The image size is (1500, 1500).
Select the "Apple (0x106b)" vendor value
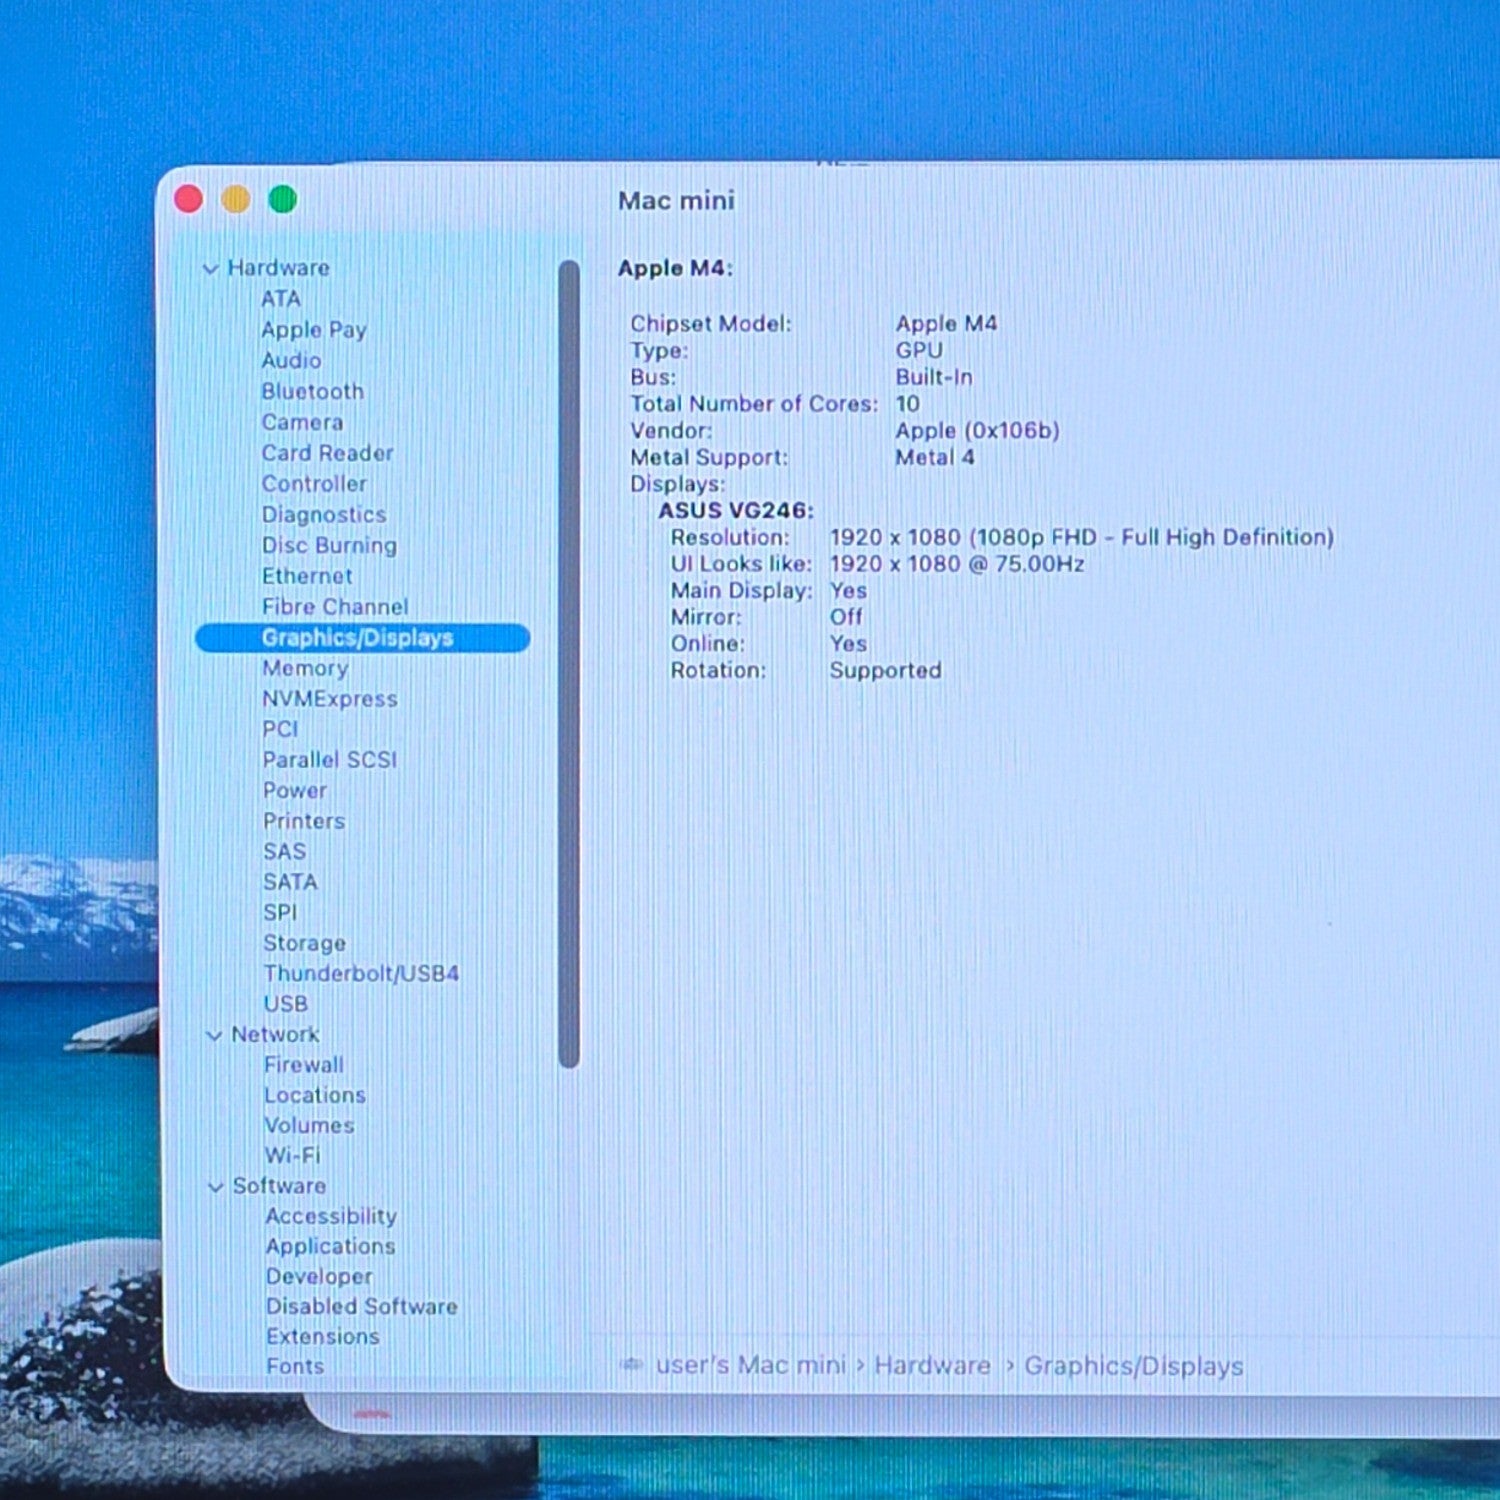click(977, 430)
